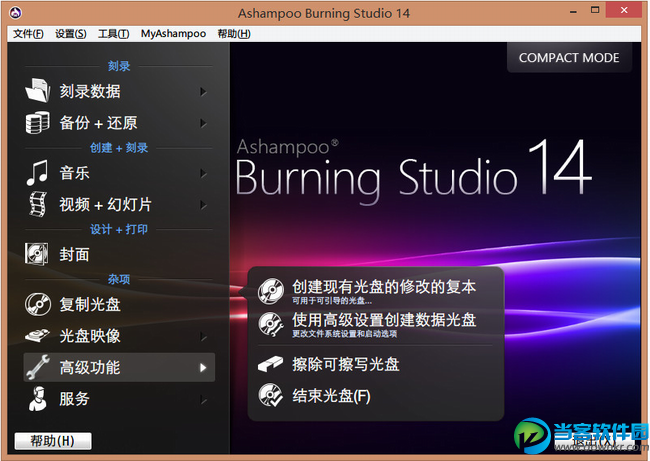Switch to COMPACT MODE

569,58
